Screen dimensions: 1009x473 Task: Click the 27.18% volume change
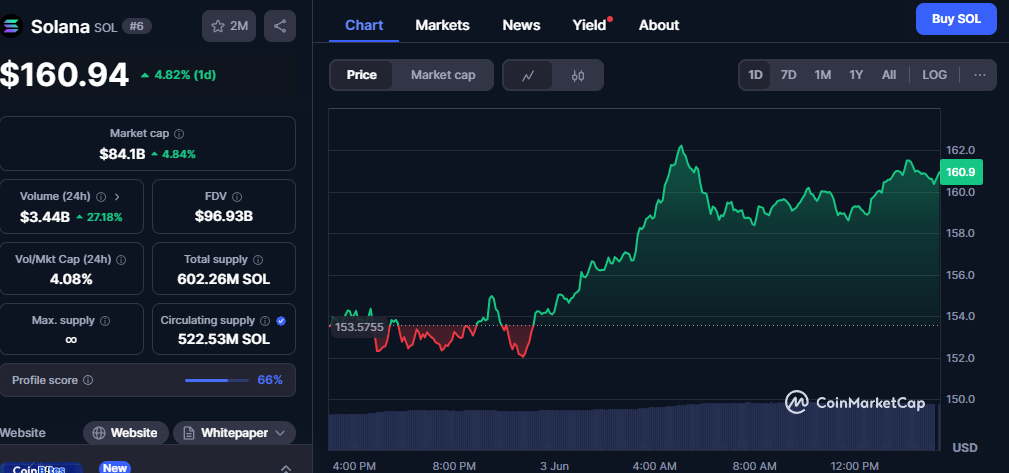click(x=99, y=217)
